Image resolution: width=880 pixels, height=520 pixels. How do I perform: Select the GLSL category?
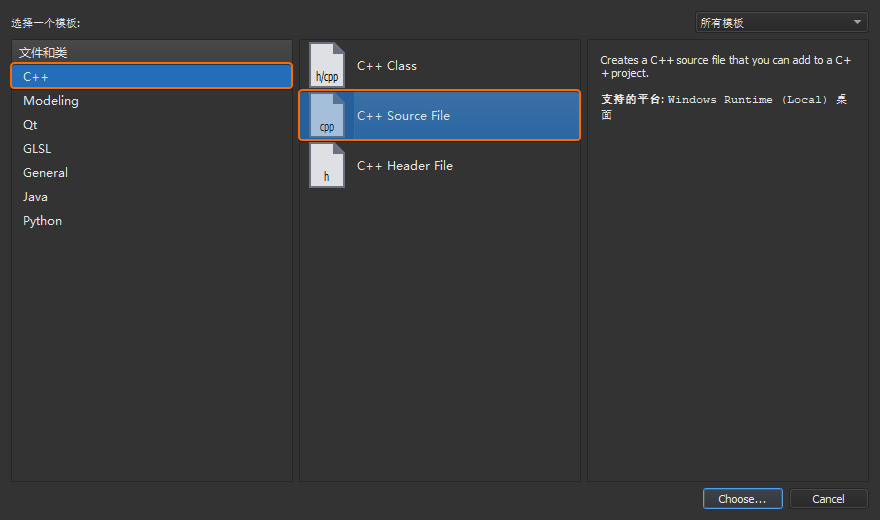[37, 149]
